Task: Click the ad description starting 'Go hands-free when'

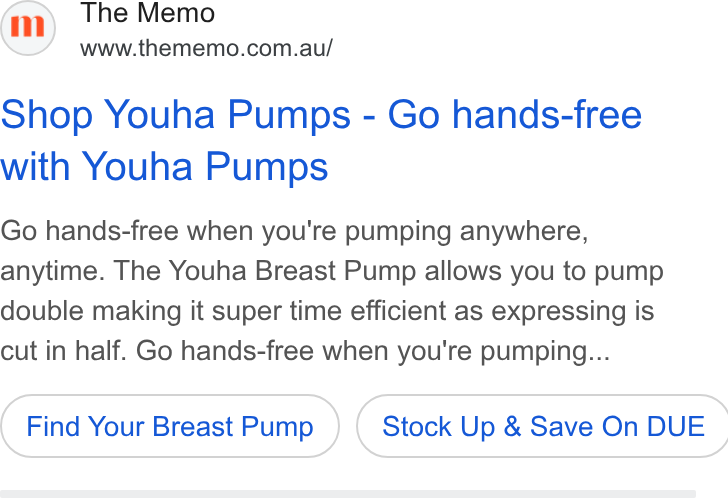Action: (x=332, y=291)
